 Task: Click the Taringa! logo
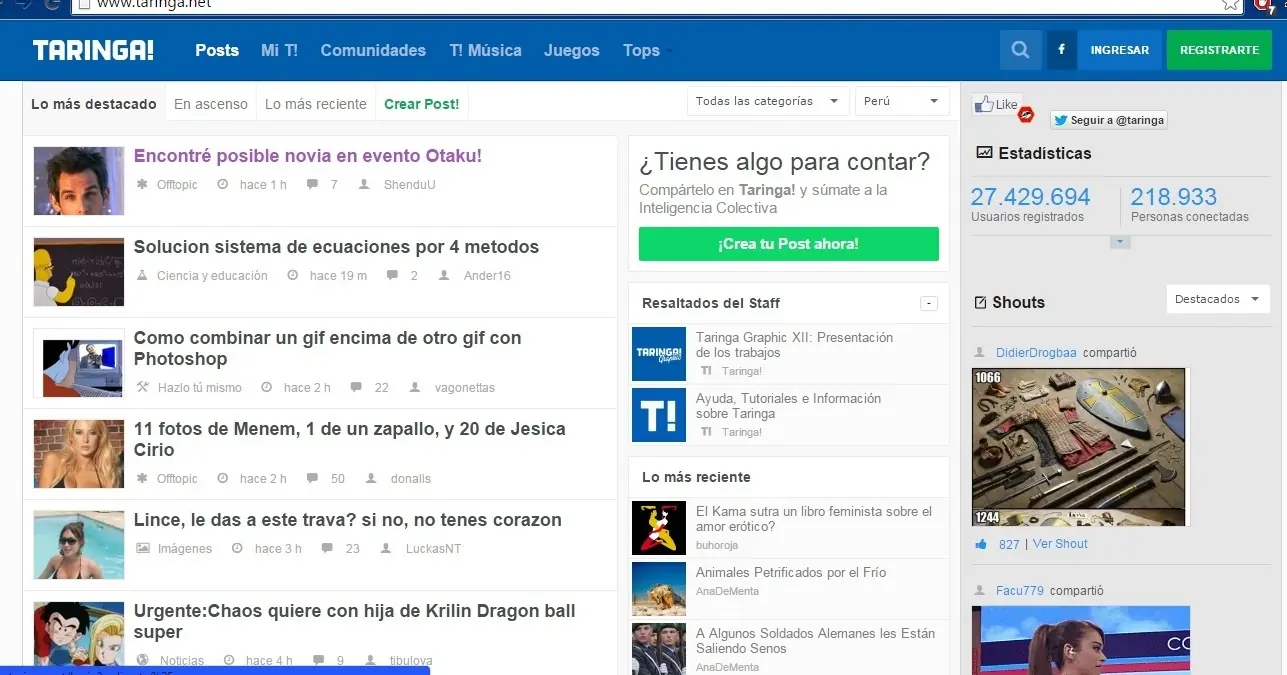coord(93,50)
